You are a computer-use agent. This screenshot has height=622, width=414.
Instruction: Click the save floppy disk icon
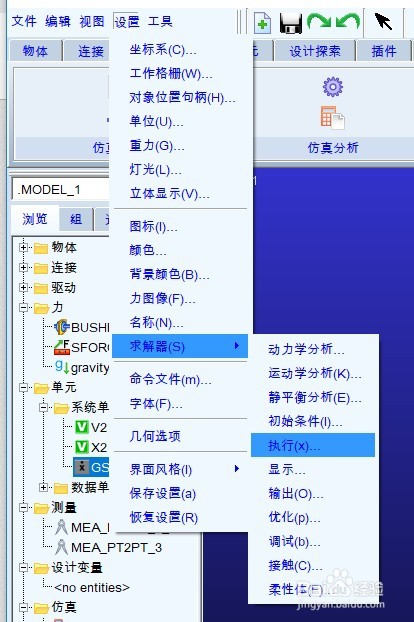pyautogui.click(x=291, y=23)
